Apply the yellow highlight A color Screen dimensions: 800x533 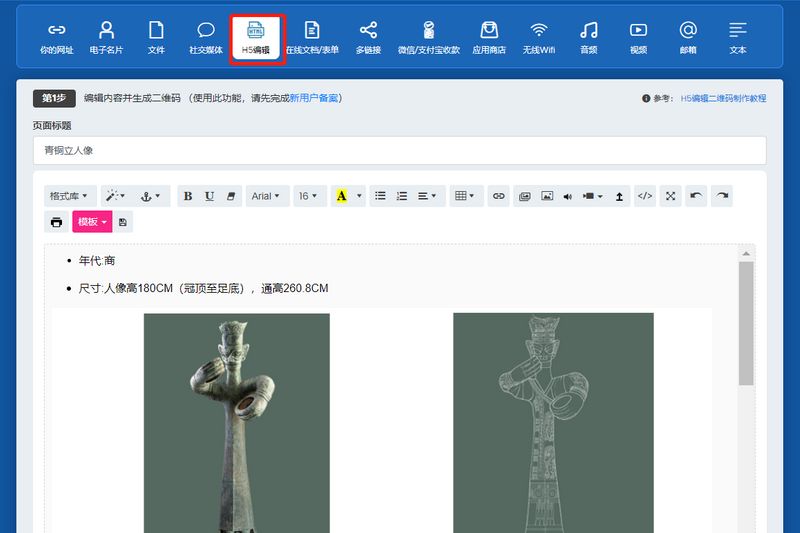point(341,196)
